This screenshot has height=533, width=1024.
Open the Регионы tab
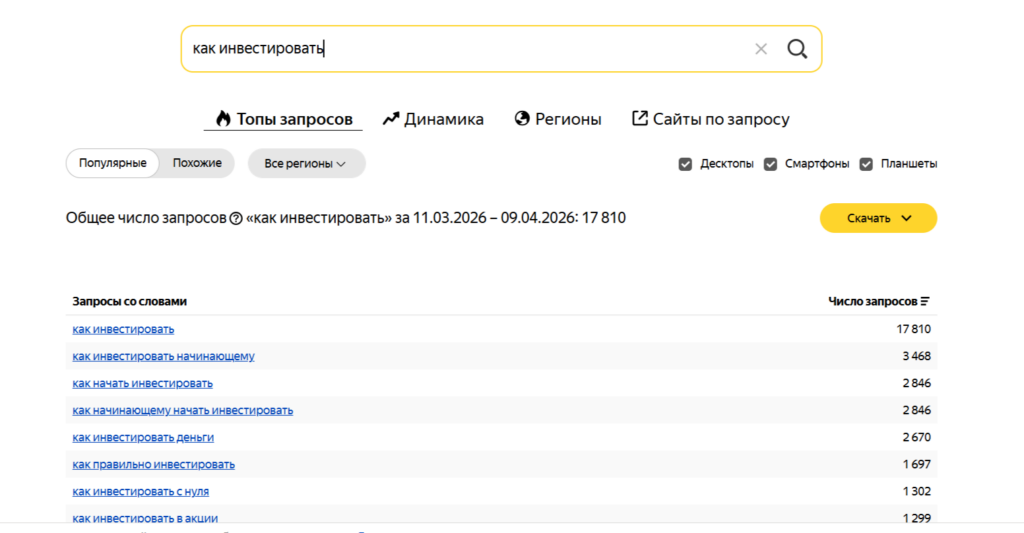[x=558, y=119]
